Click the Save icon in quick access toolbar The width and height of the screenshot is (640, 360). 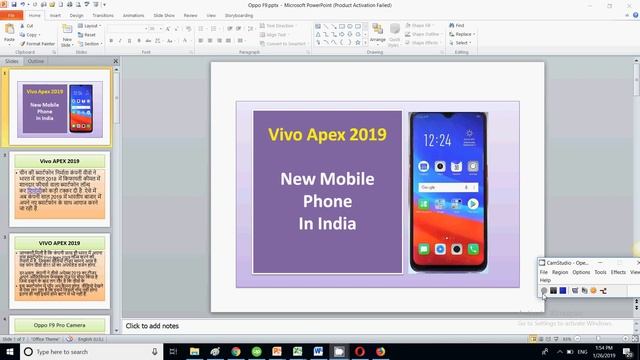[x=14, y=5]
